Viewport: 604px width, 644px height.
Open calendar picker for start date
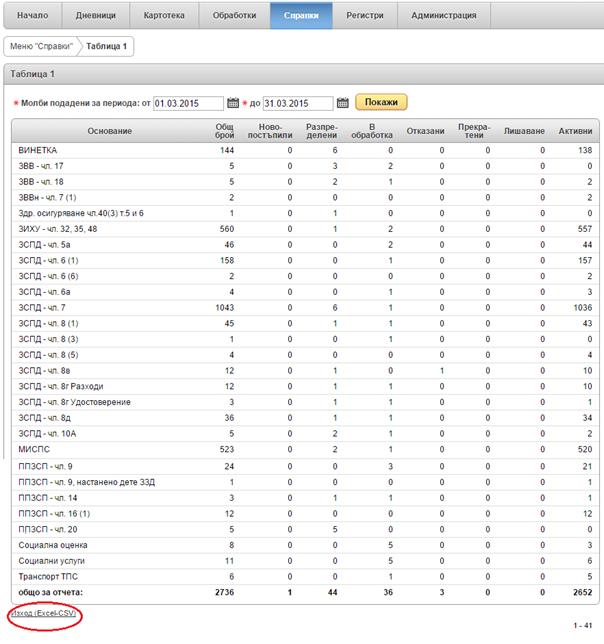pos(233,103)
